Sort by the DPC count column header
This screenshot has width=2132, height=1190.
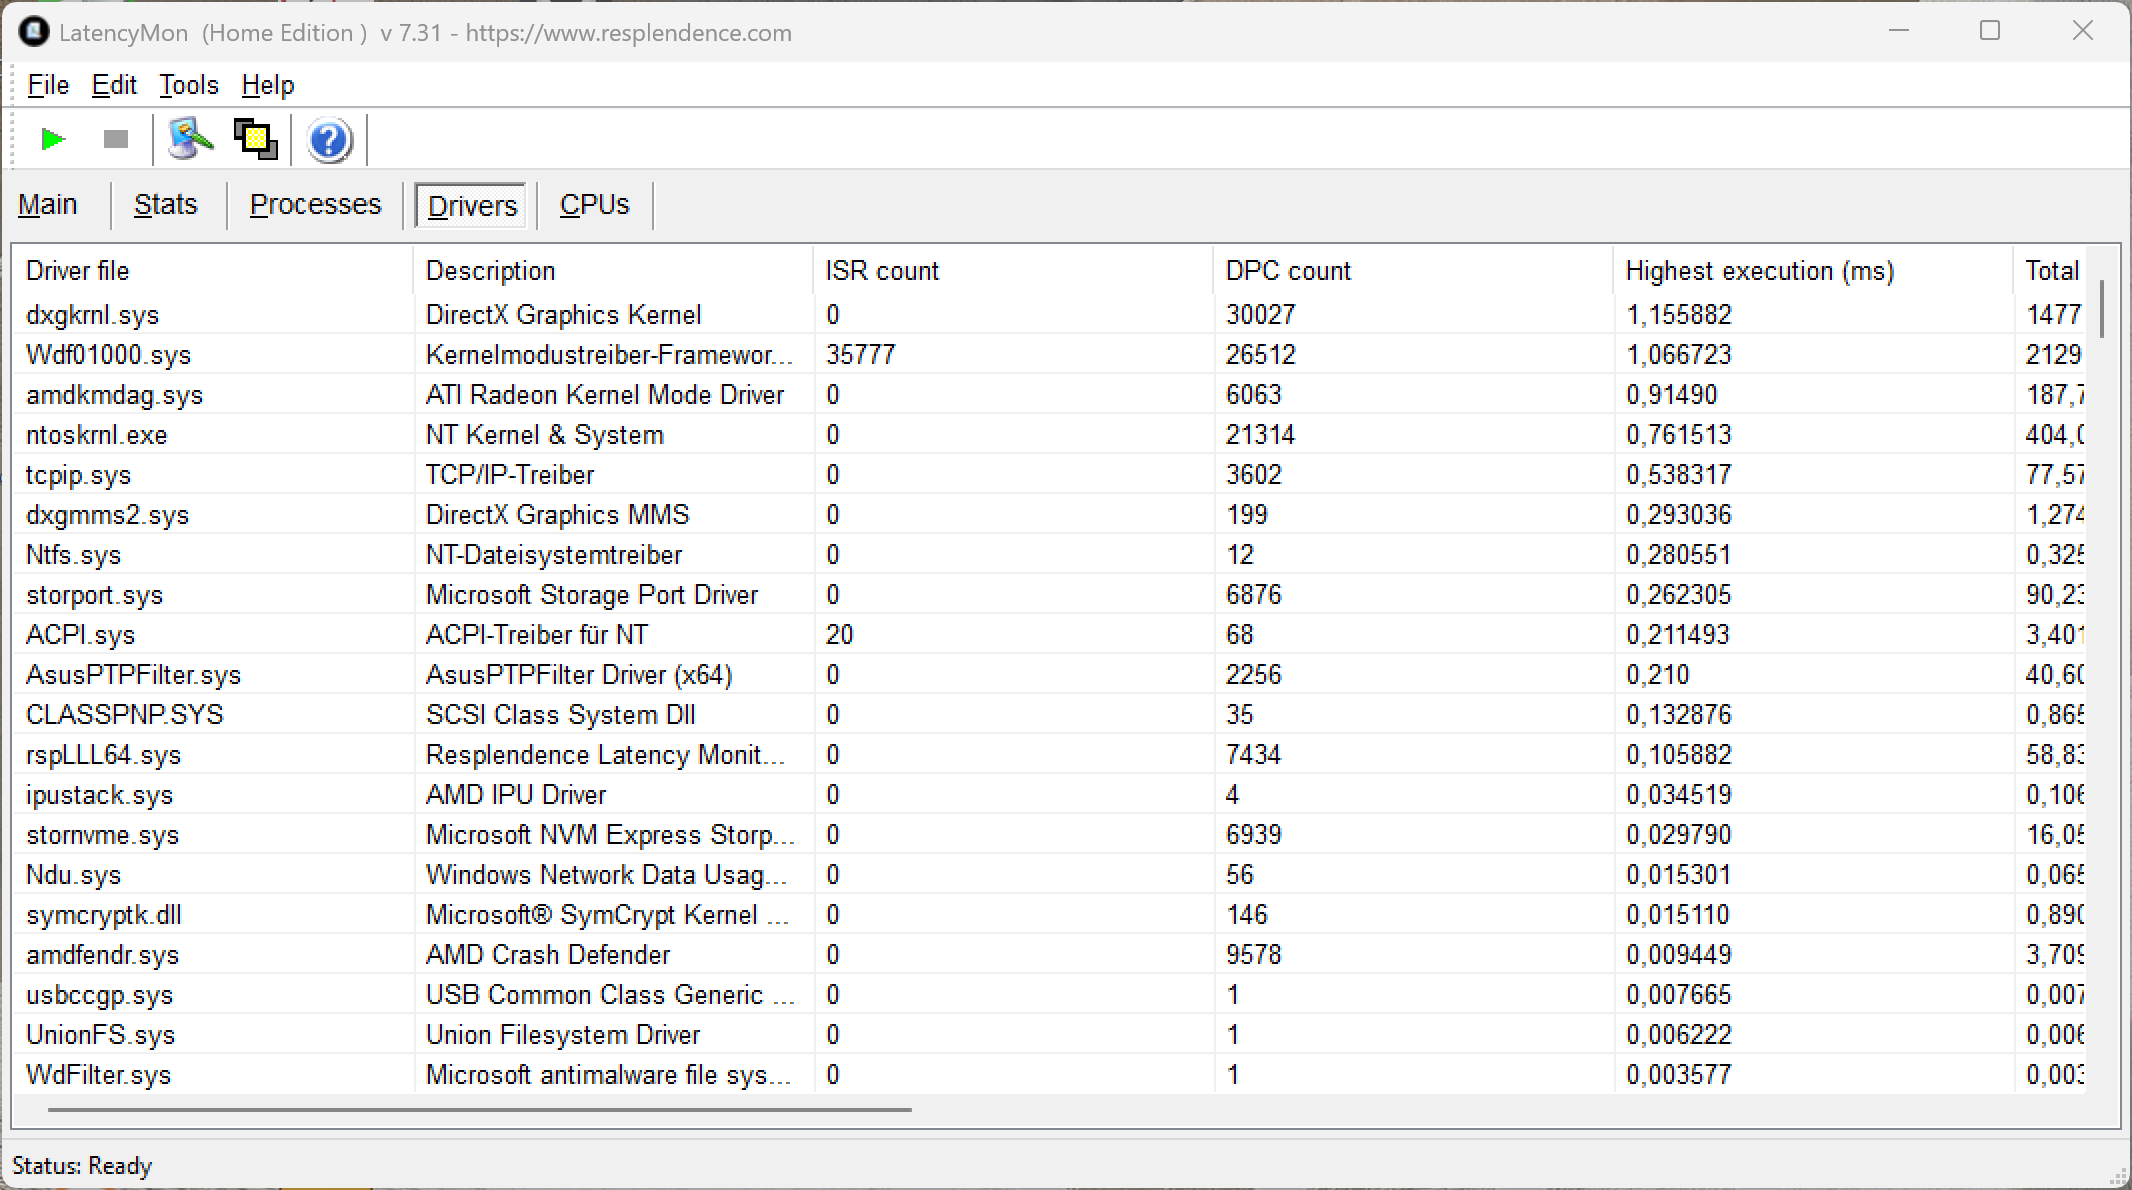point(1288,271)
